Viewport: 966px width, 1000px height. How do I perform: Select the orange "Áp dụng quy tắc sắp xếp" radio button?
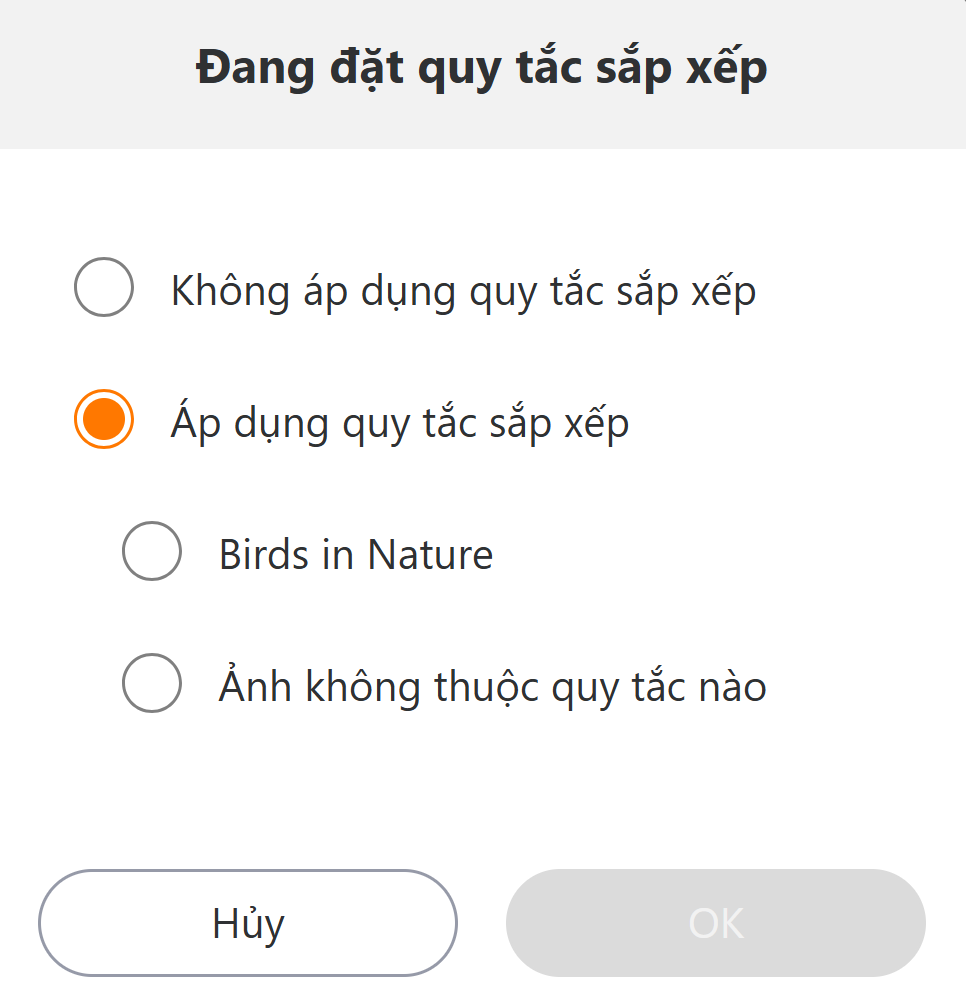tap(104, 419)
